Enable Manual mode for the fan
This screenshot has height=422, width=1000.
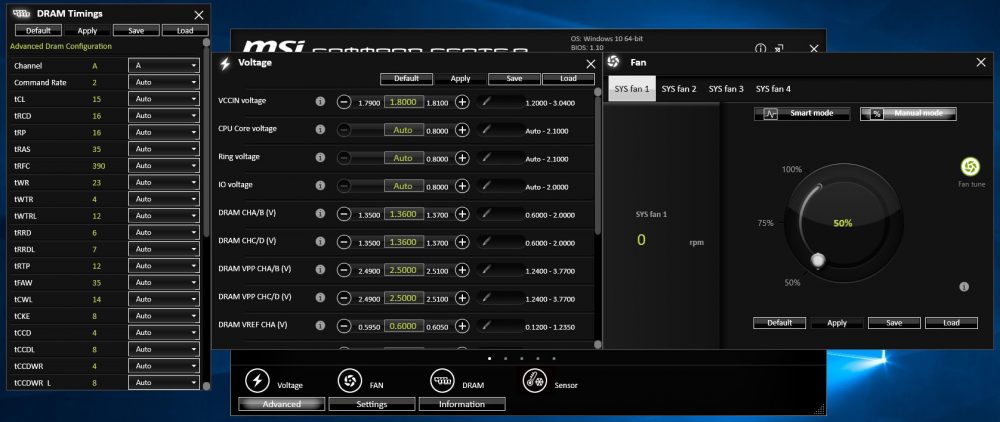click(x=908, y=113)
